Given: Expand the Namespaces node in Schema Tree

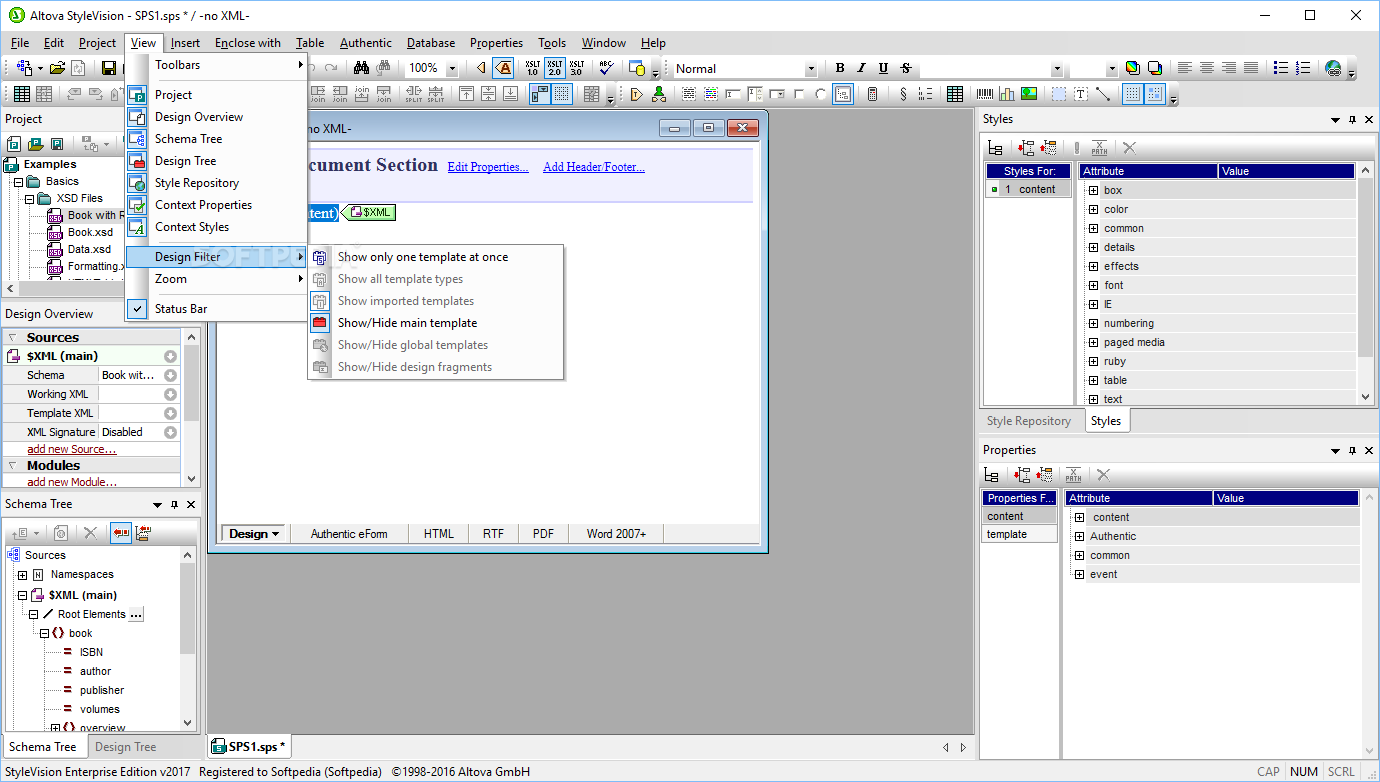Looking at the screenshot, I should click(22, 575).
